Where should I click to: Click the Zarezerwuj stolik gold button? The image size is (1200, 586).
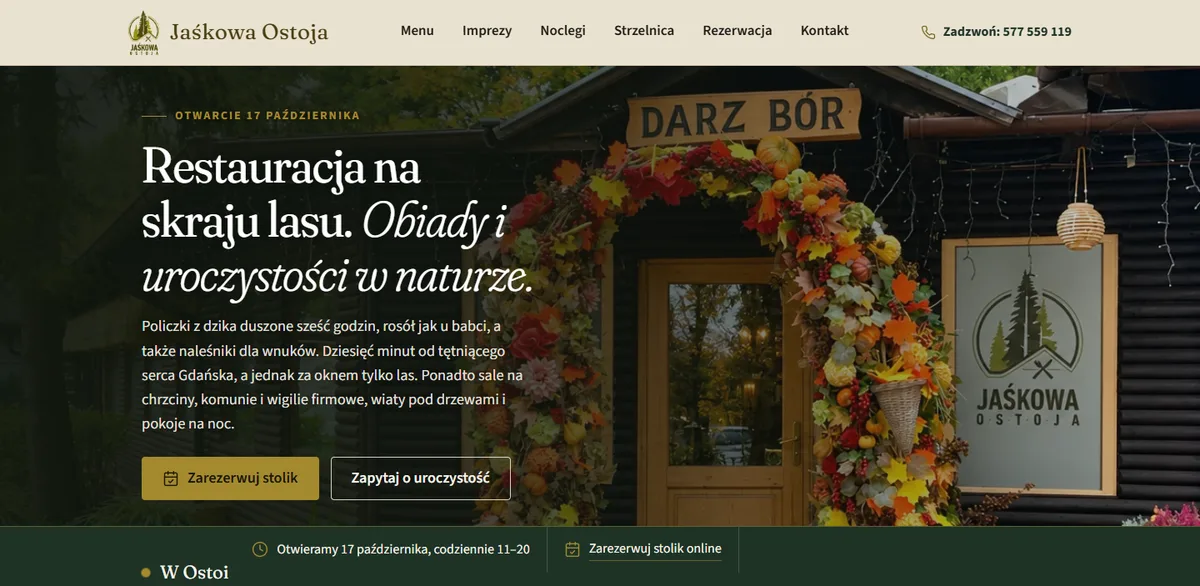(x=230, y=478)
